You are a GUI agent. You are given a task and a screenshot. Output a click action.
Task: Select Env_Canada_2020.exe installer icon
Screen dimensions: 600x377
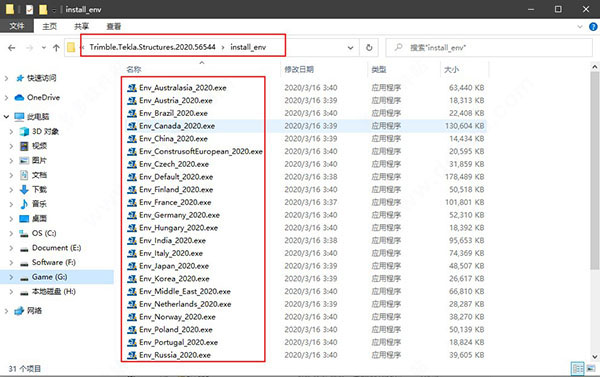132,126
